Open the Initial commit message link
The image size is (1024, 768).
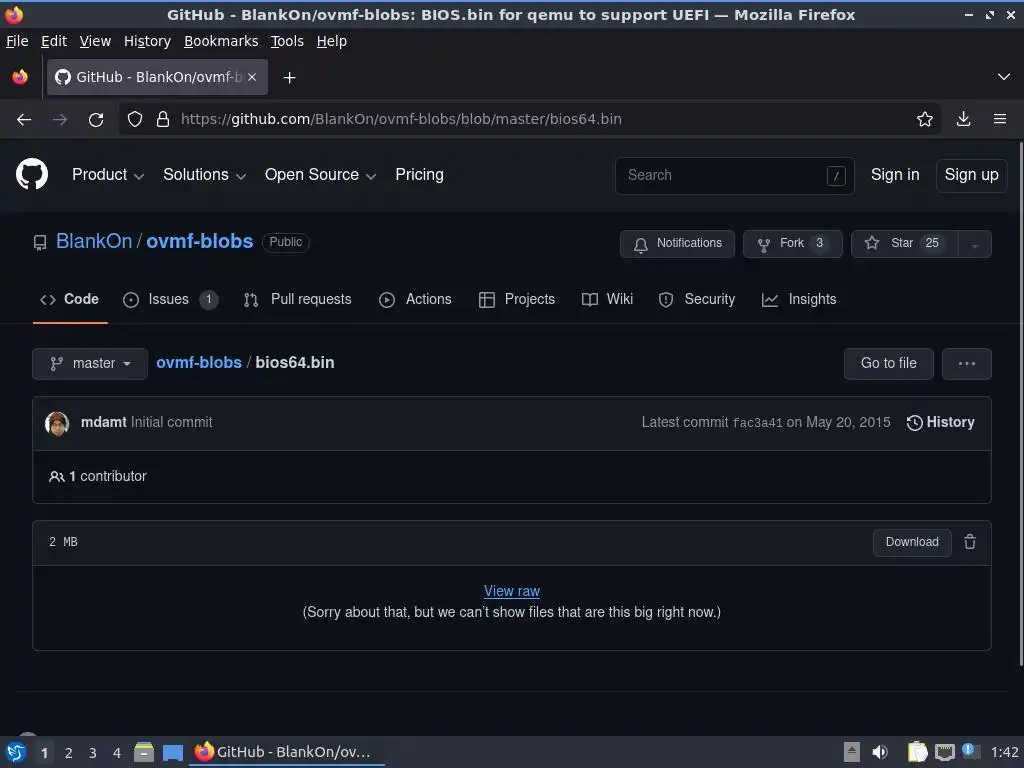(x=172, y=423)
